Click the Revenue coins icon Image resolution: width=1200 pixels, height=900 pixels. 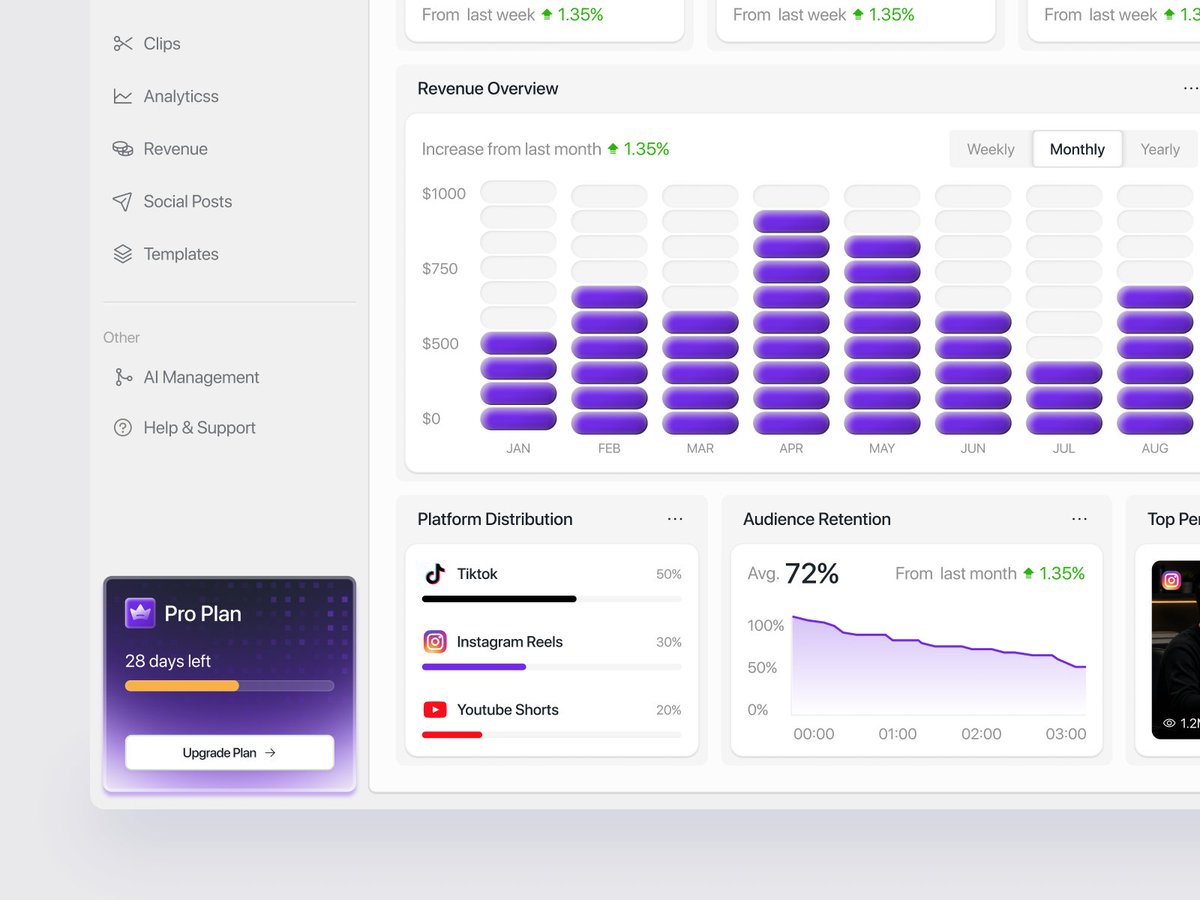[x=123, y=149]
